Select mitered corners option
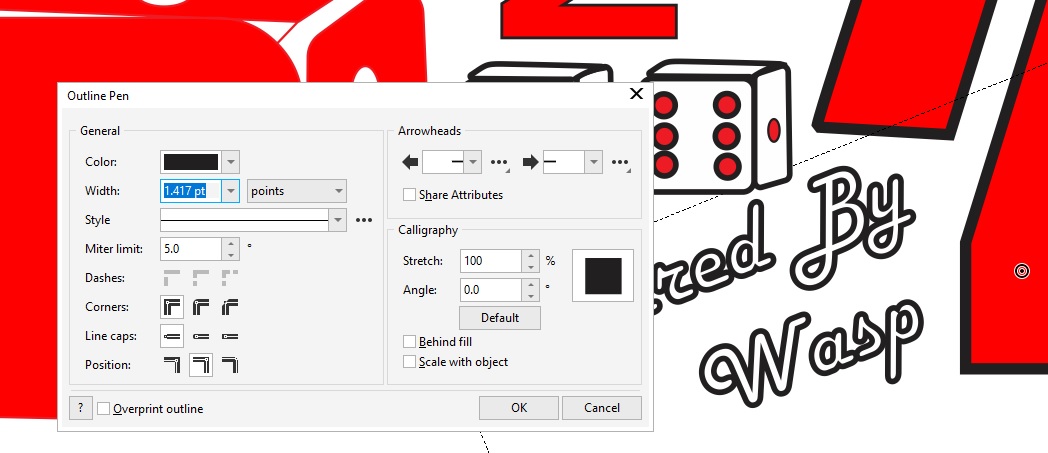 (172, 307)
